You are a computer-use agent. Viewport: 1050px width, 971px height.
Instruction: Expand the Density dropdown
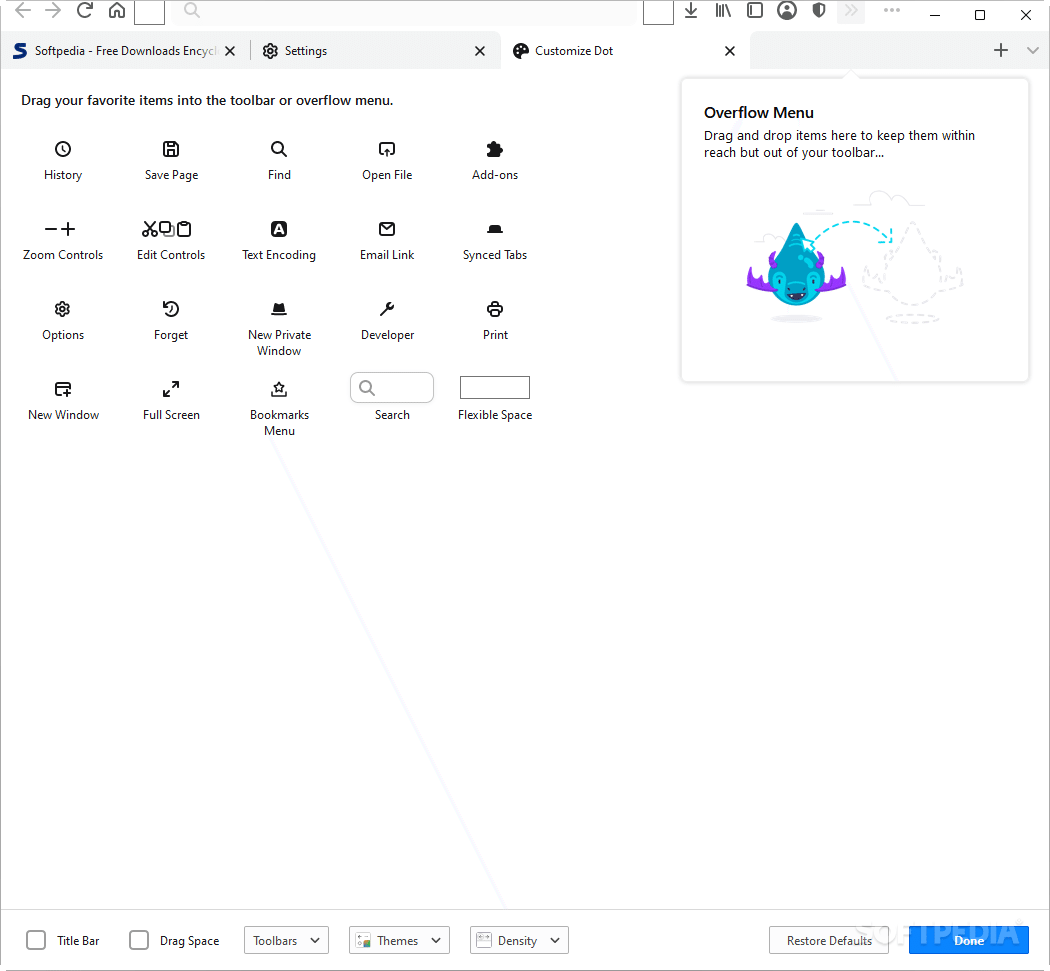point(519,940)
